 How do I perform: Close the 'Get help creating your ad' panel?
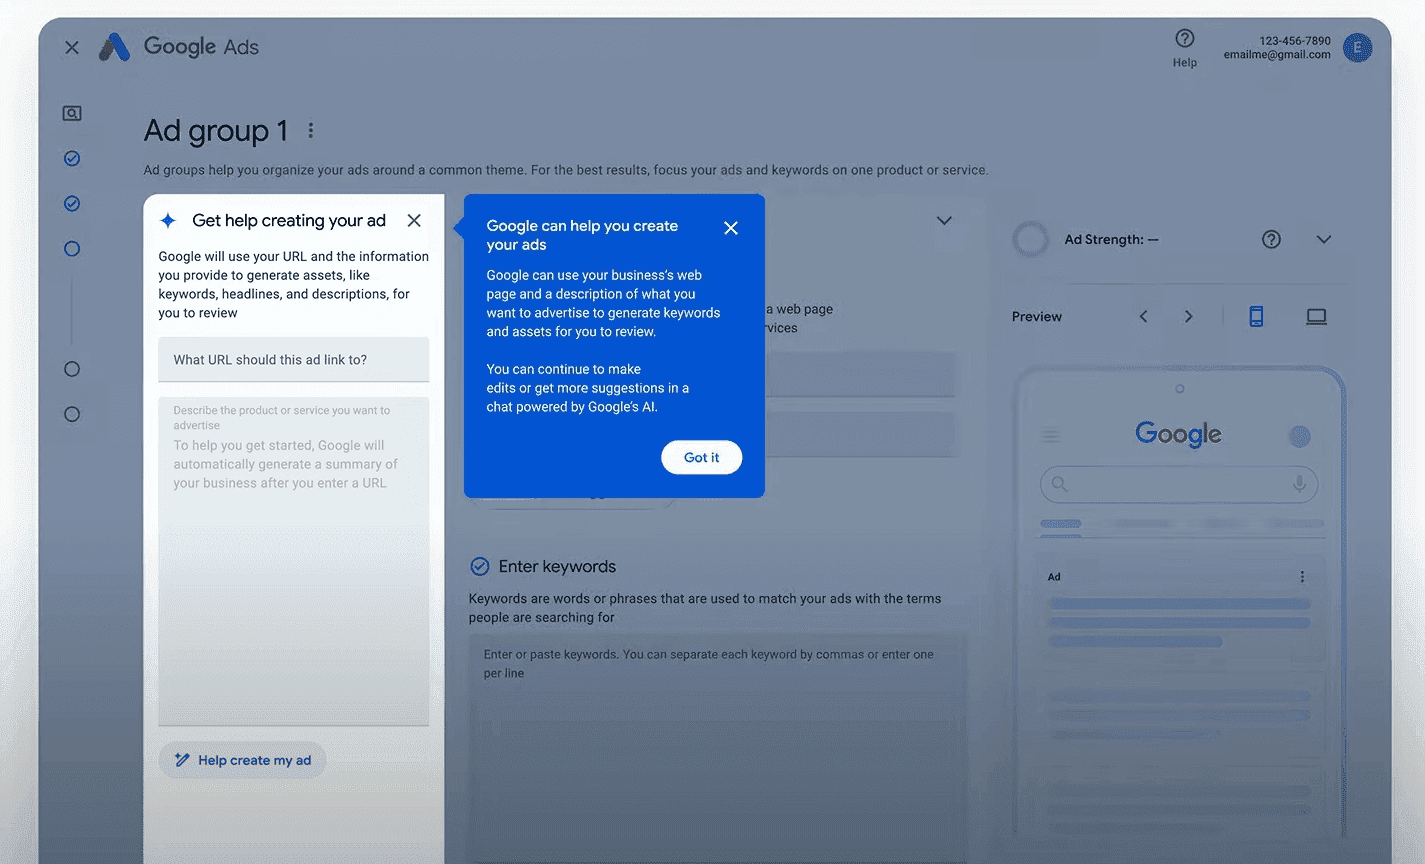414,220
